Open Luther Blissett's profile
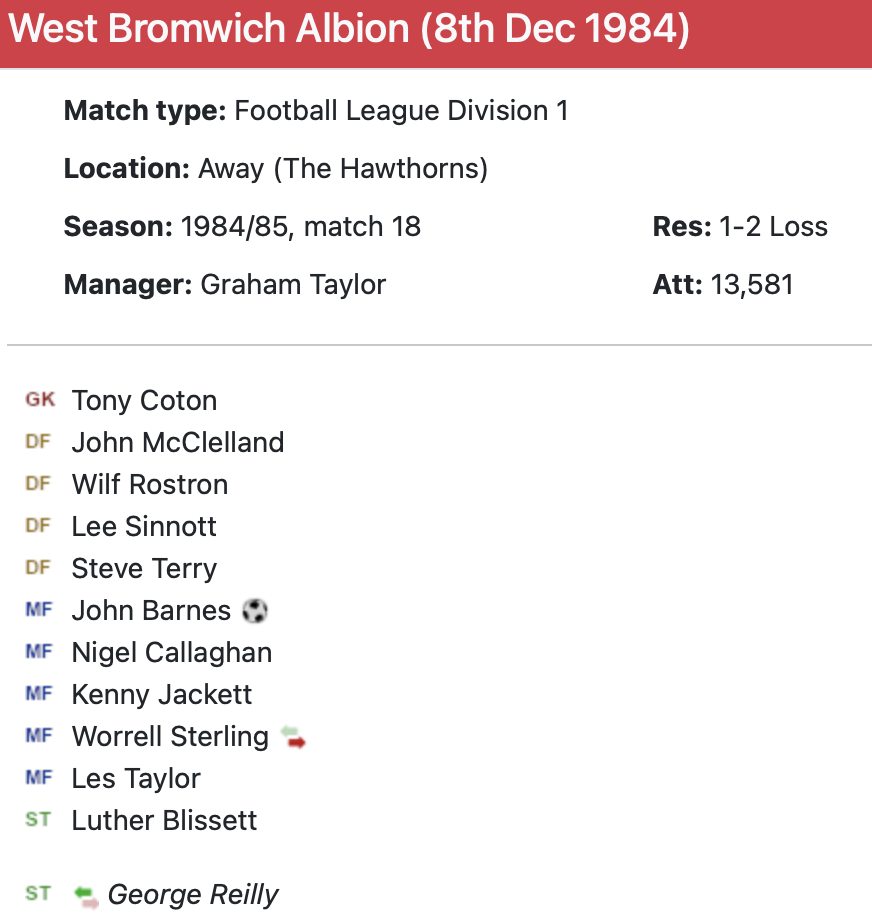 (x=164, y=821)
